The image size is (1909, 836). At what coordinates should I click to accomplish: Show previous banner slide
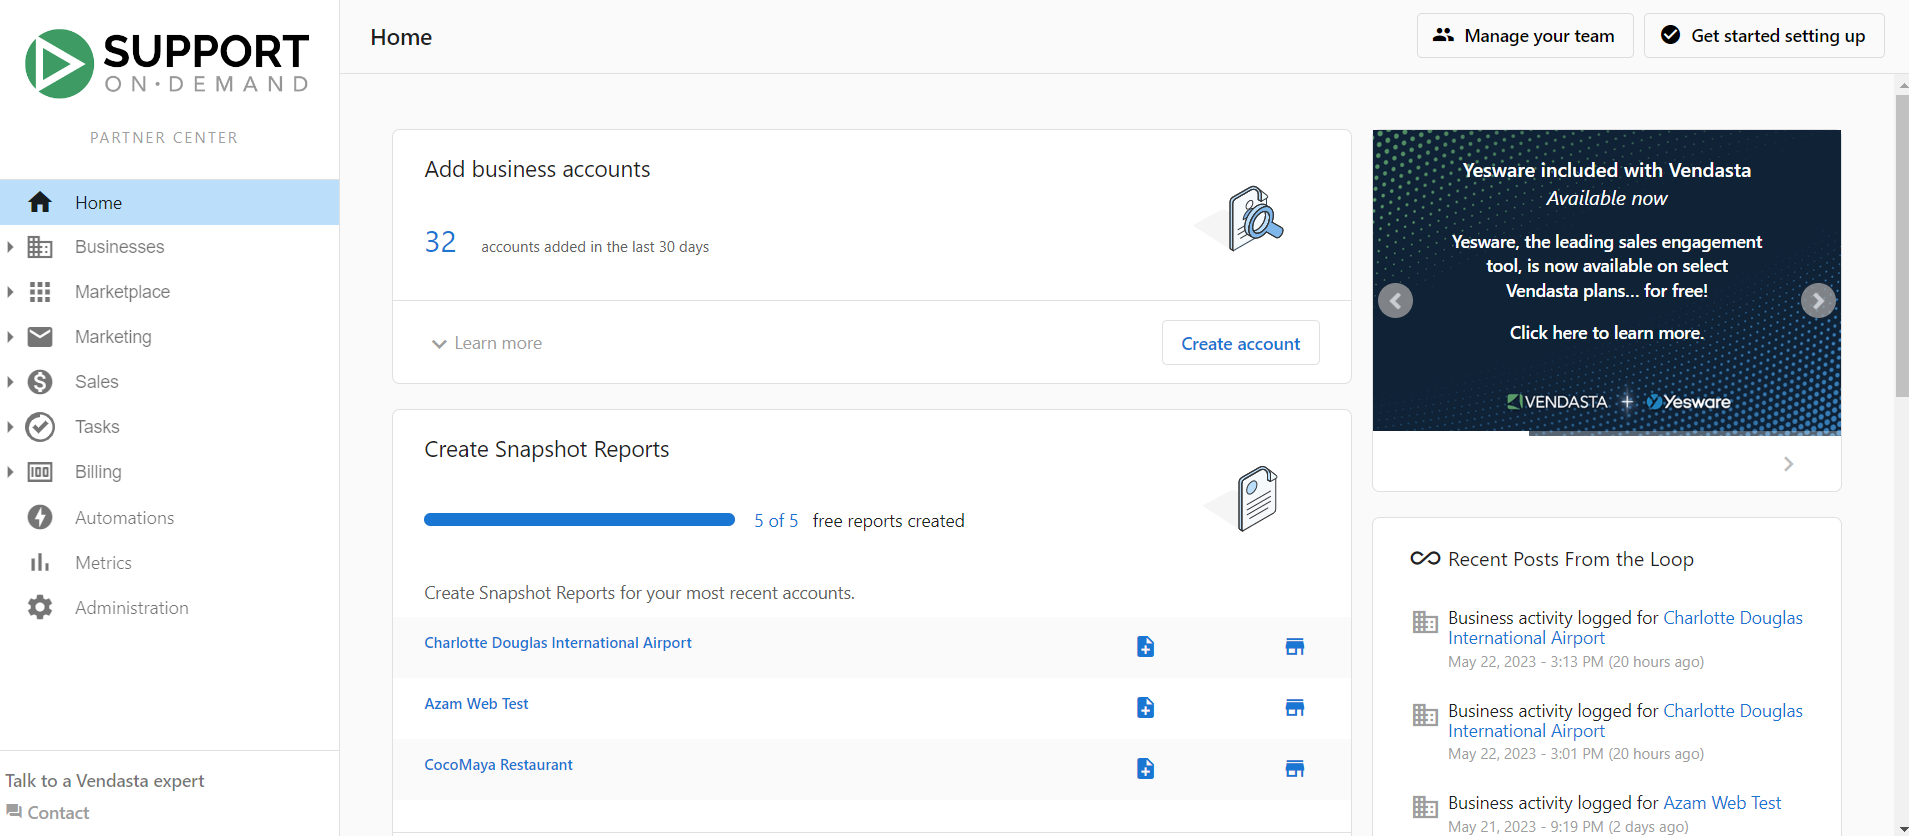click(x=1396, y=301)
